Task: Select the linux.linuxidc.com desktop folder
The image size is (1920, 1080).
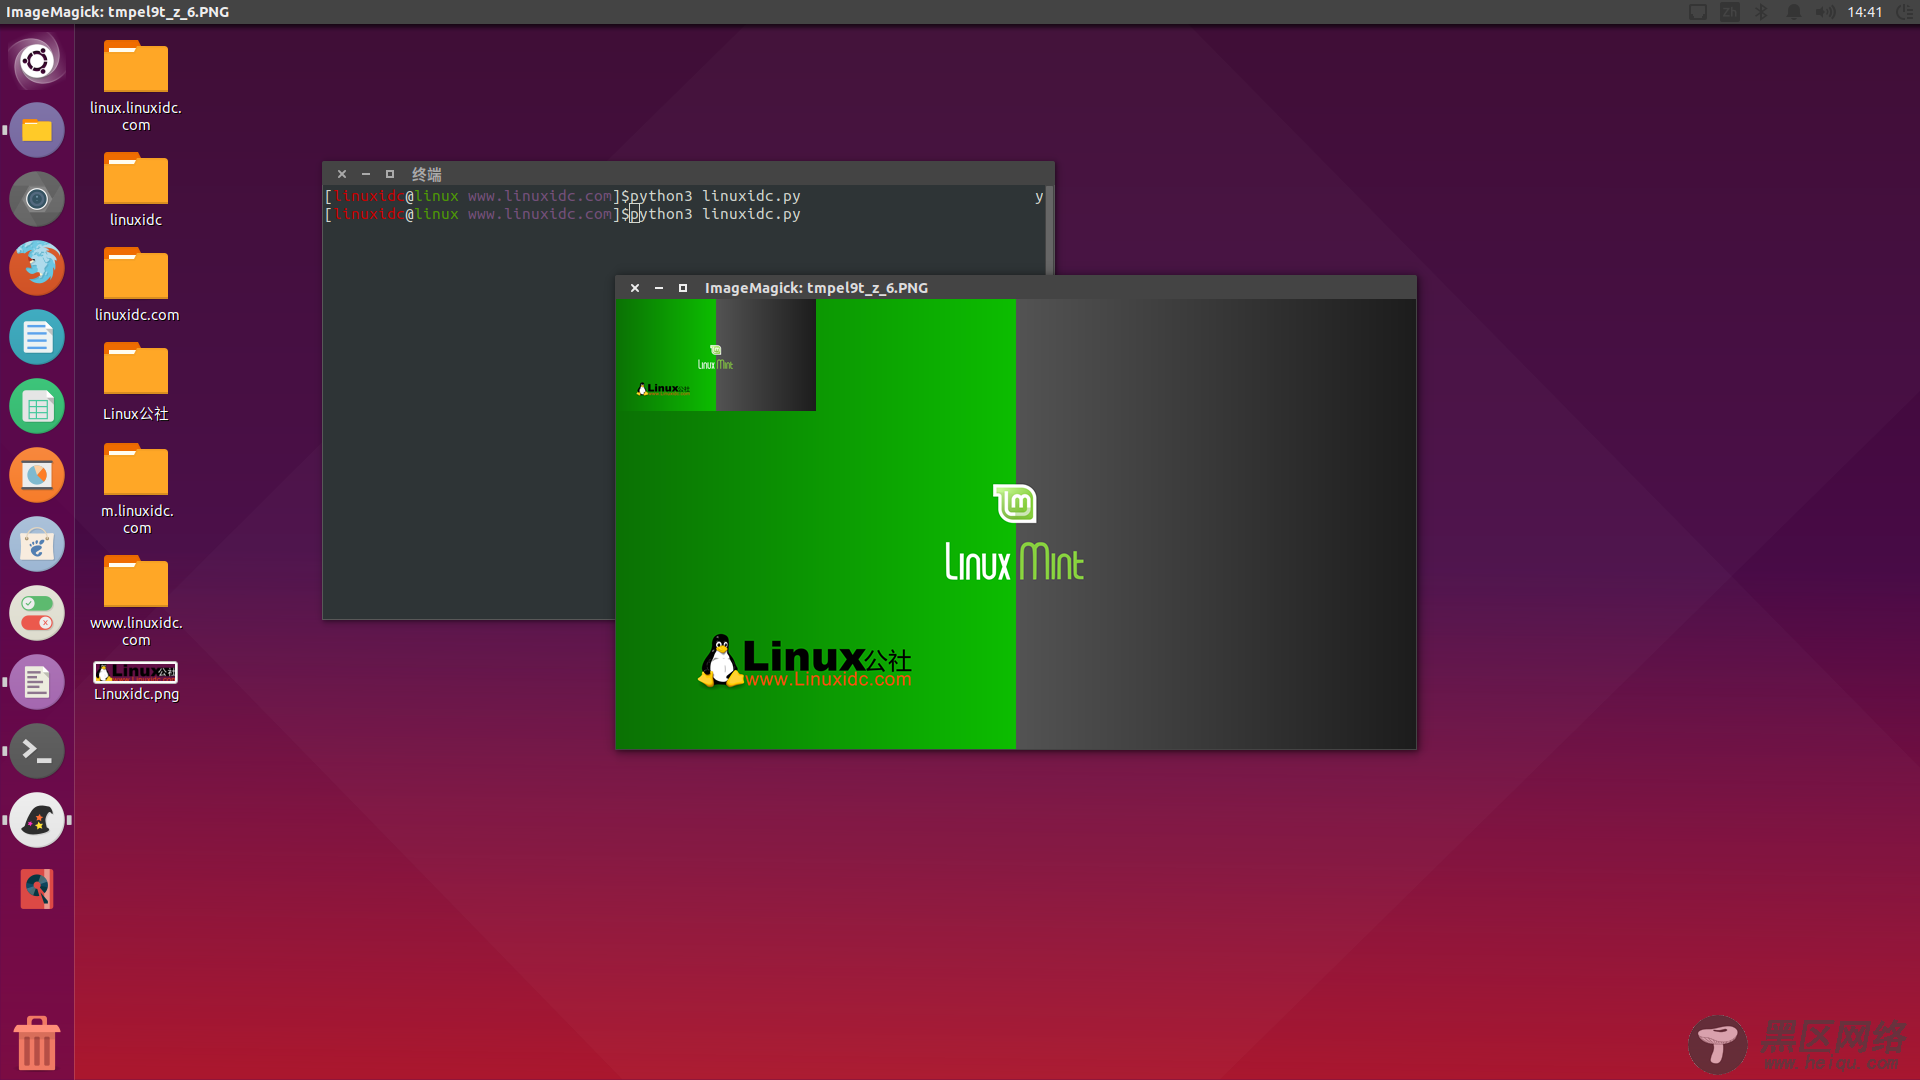Action: pos(136,86)
